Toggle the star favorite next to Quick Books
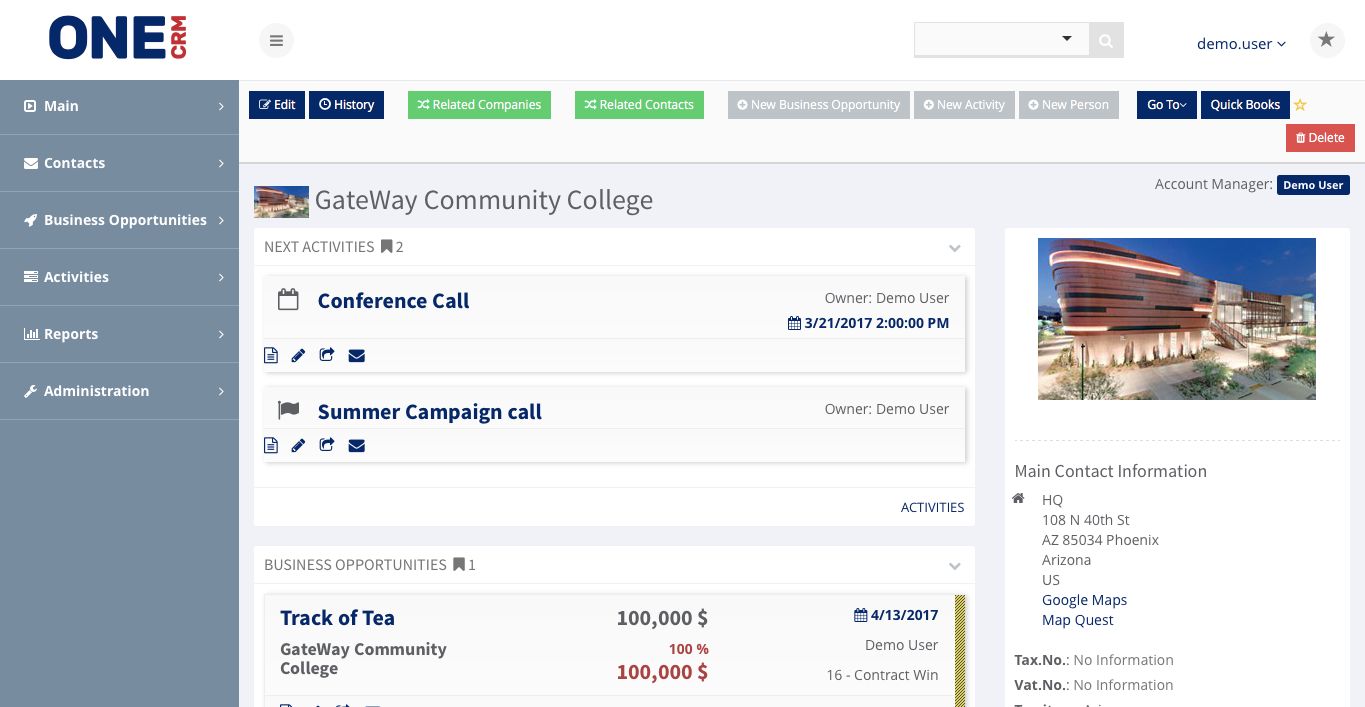 [x=1300, y=104]
